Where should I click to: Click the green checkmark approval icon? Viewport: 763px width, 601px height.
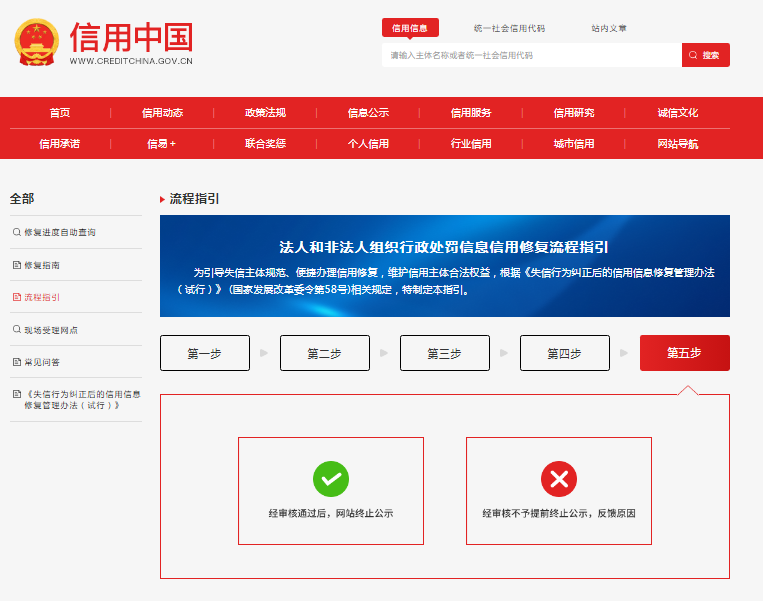pyautogui.click(x=331, y=479)
